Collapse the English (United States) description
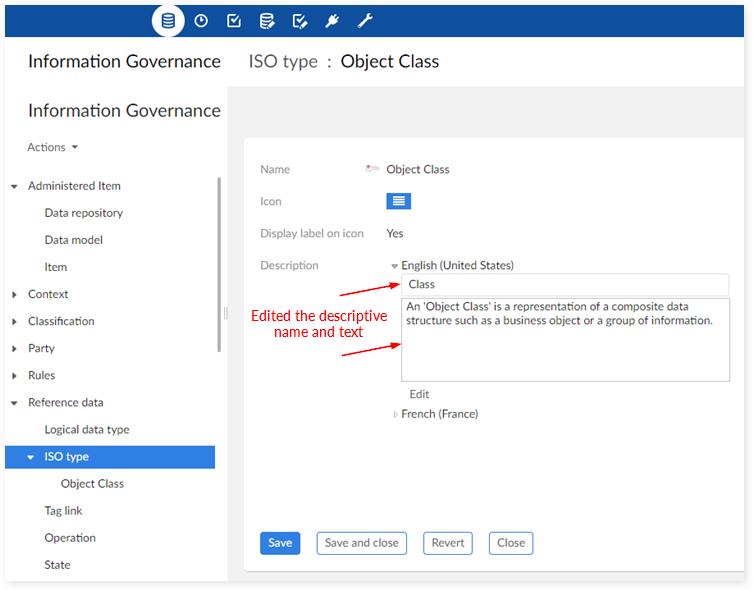The image size is (753, 590). (395, 266)
